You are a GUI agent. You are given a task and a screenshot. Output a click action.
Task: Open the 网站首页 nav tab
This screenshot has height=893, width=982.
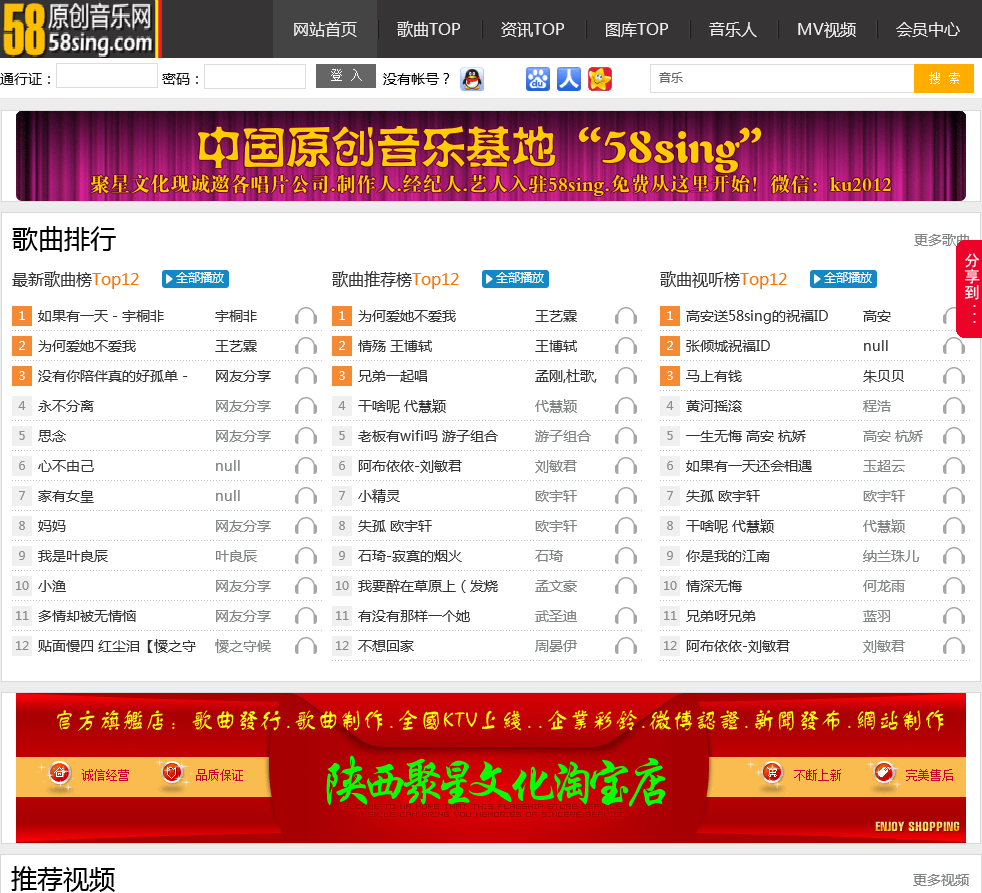coord(325,29)
